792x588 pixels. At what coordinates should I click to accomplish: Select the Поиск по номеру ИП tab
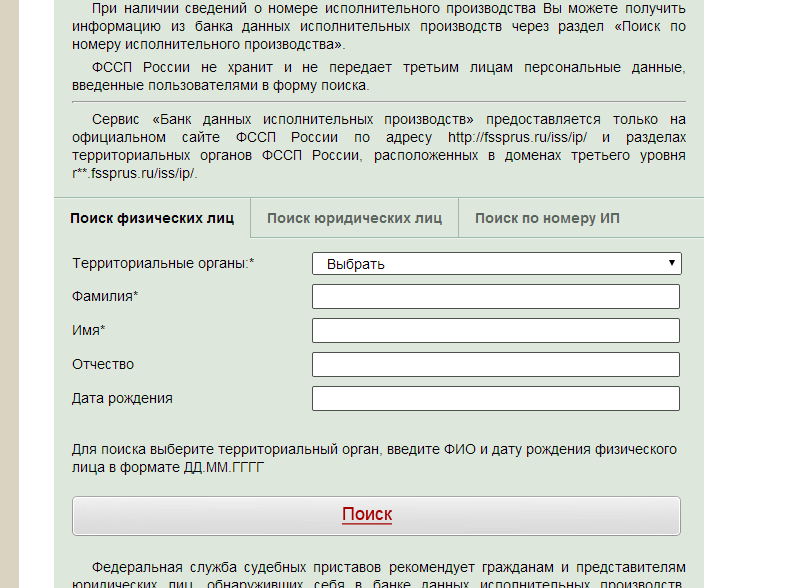(x=547, y=218)
